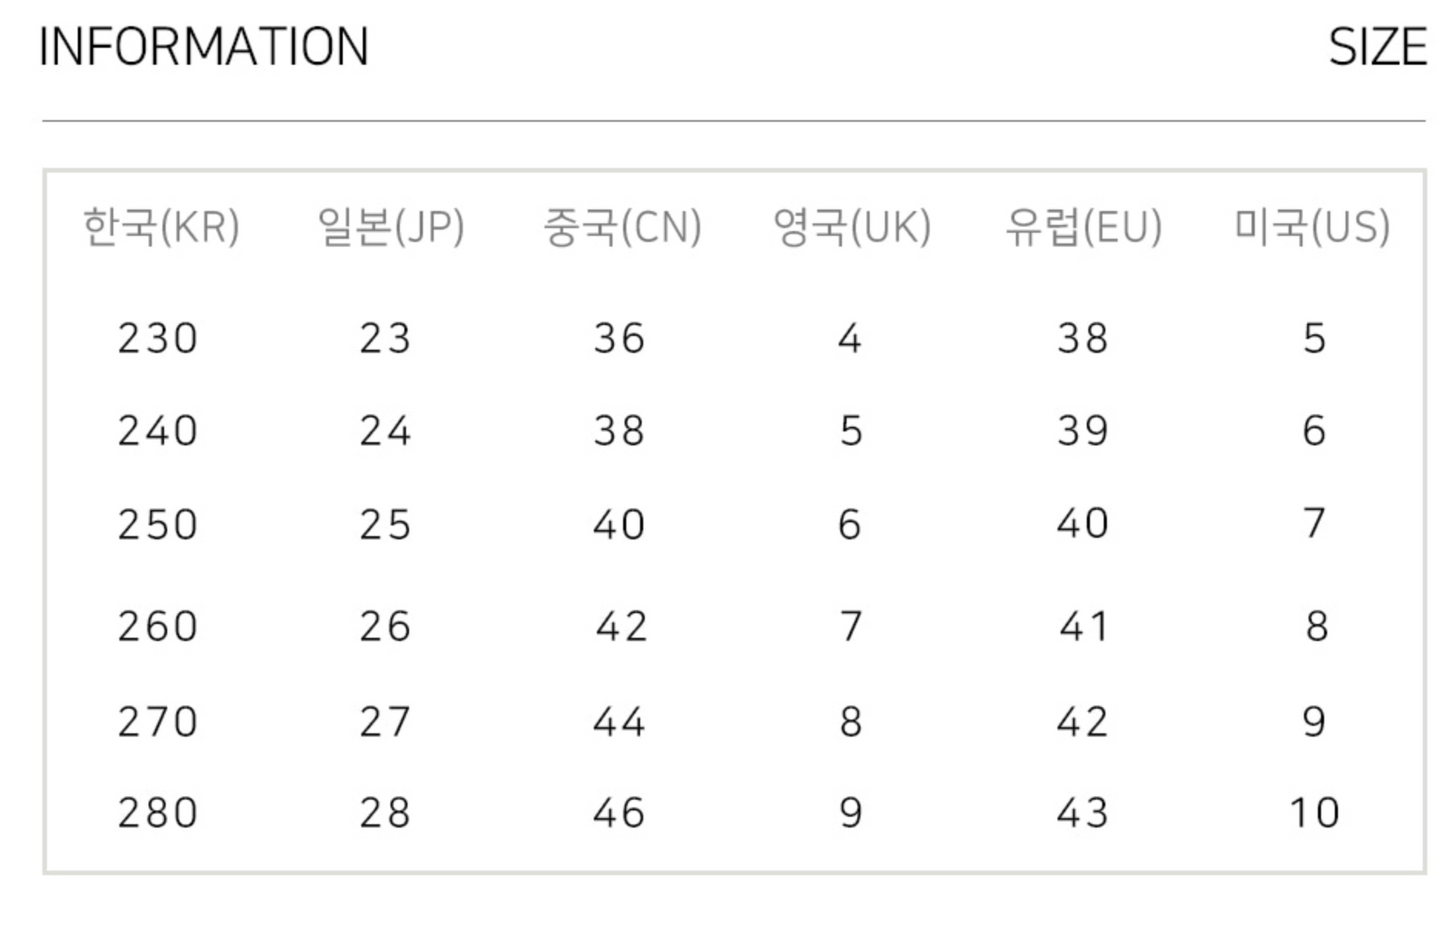Viewport: 1445px width, 926px height.
Task: Click US size 7 in the 250 row
Action: click(x=1315, y=523)
